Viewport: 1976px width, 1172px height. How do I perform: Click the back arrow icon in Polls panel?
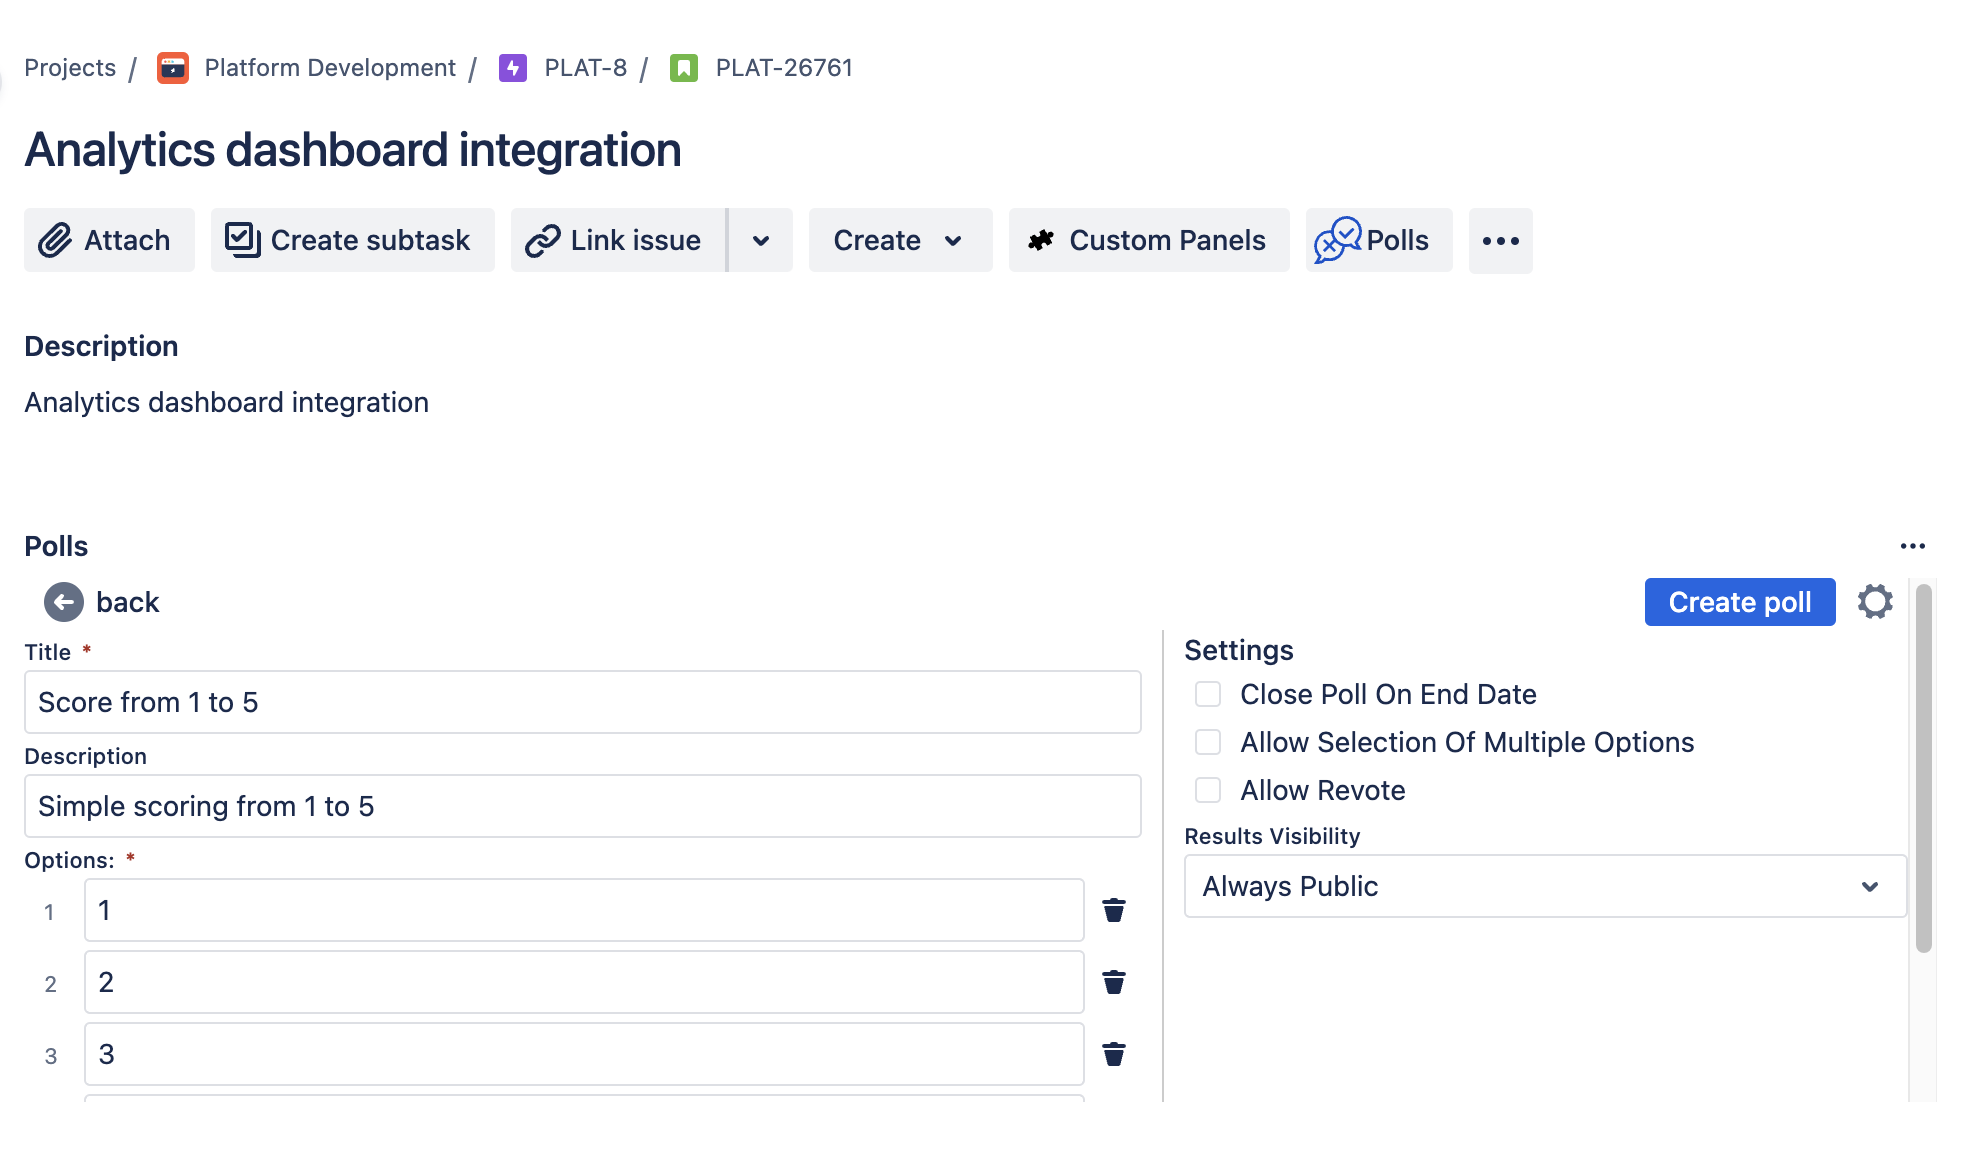[62, 602]
